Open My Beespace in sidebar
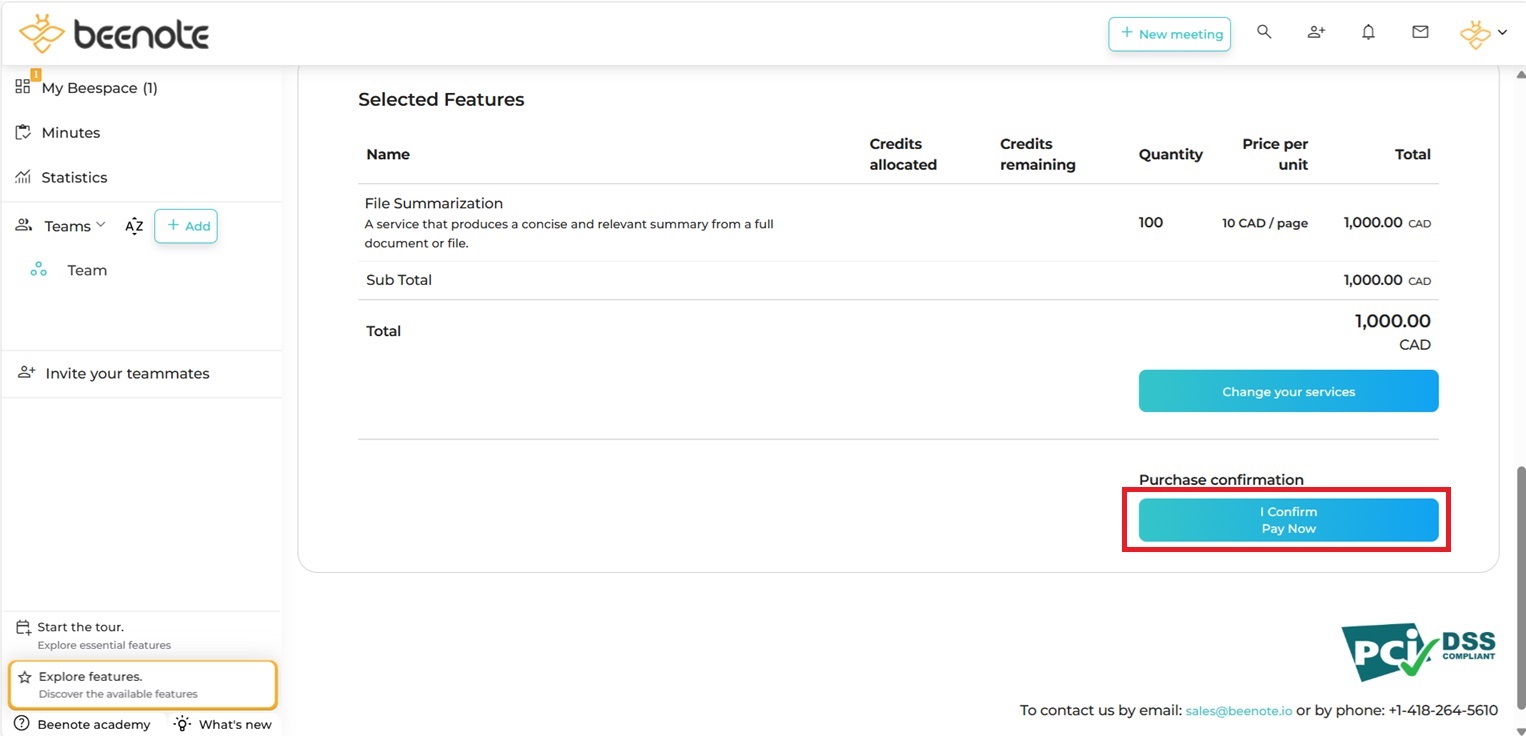This screenshot has height=741, width=1526. click(x=99, y=88)
